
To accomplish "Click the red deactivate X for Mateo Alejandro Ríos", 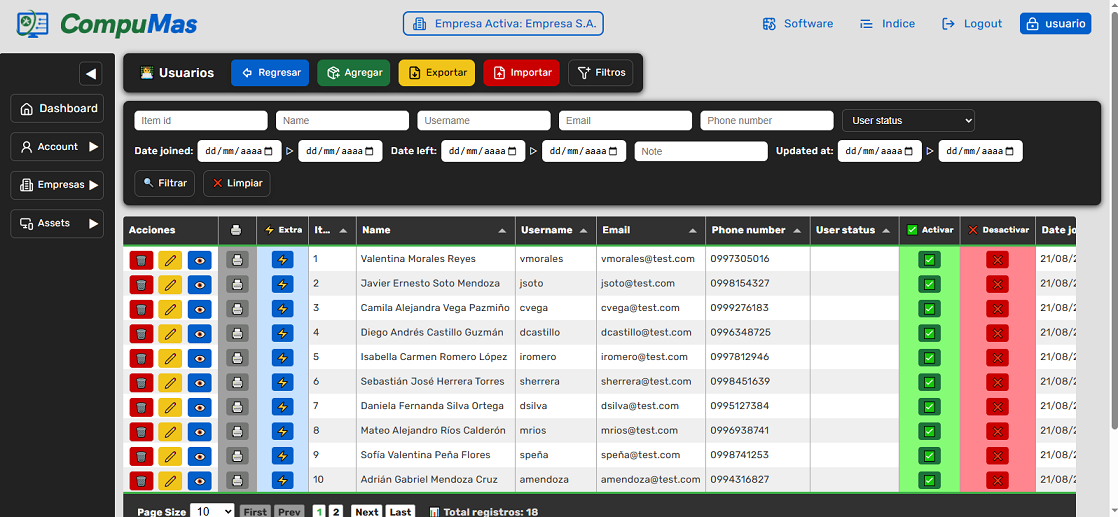I will pyautogui.click(x=997, y=431).
